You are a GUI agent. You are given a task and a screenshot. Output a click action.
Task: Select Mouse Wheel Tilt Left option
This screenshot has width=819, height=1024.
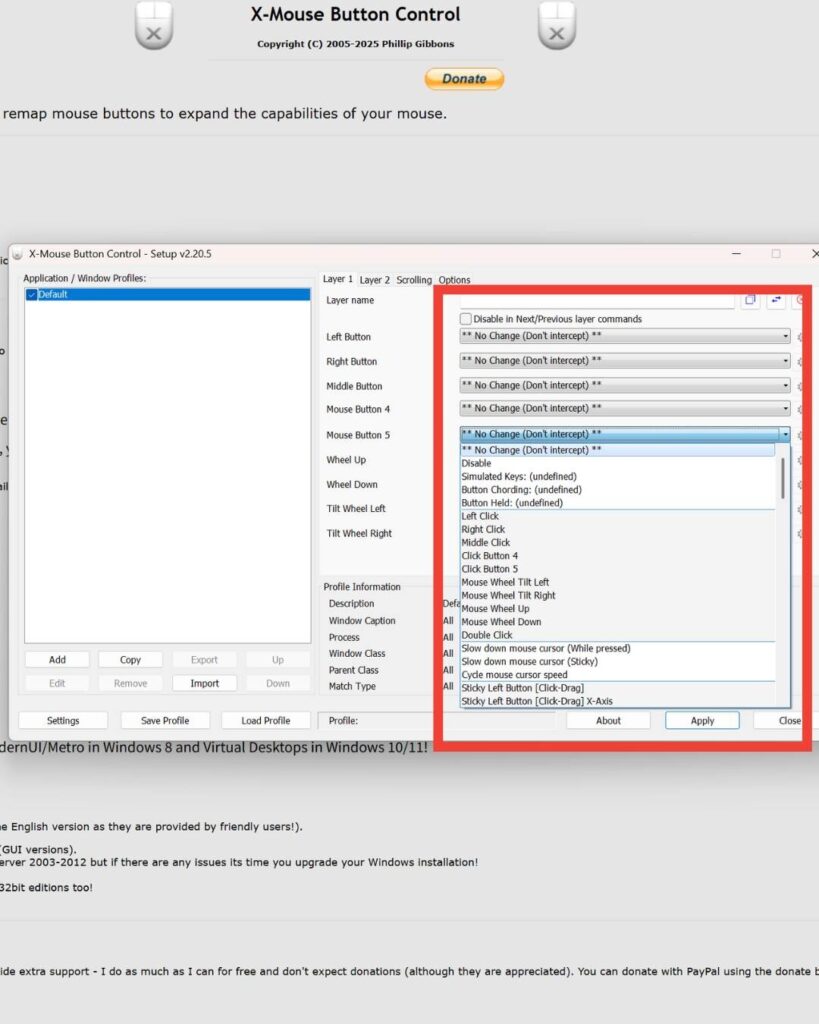pos(617,582)
